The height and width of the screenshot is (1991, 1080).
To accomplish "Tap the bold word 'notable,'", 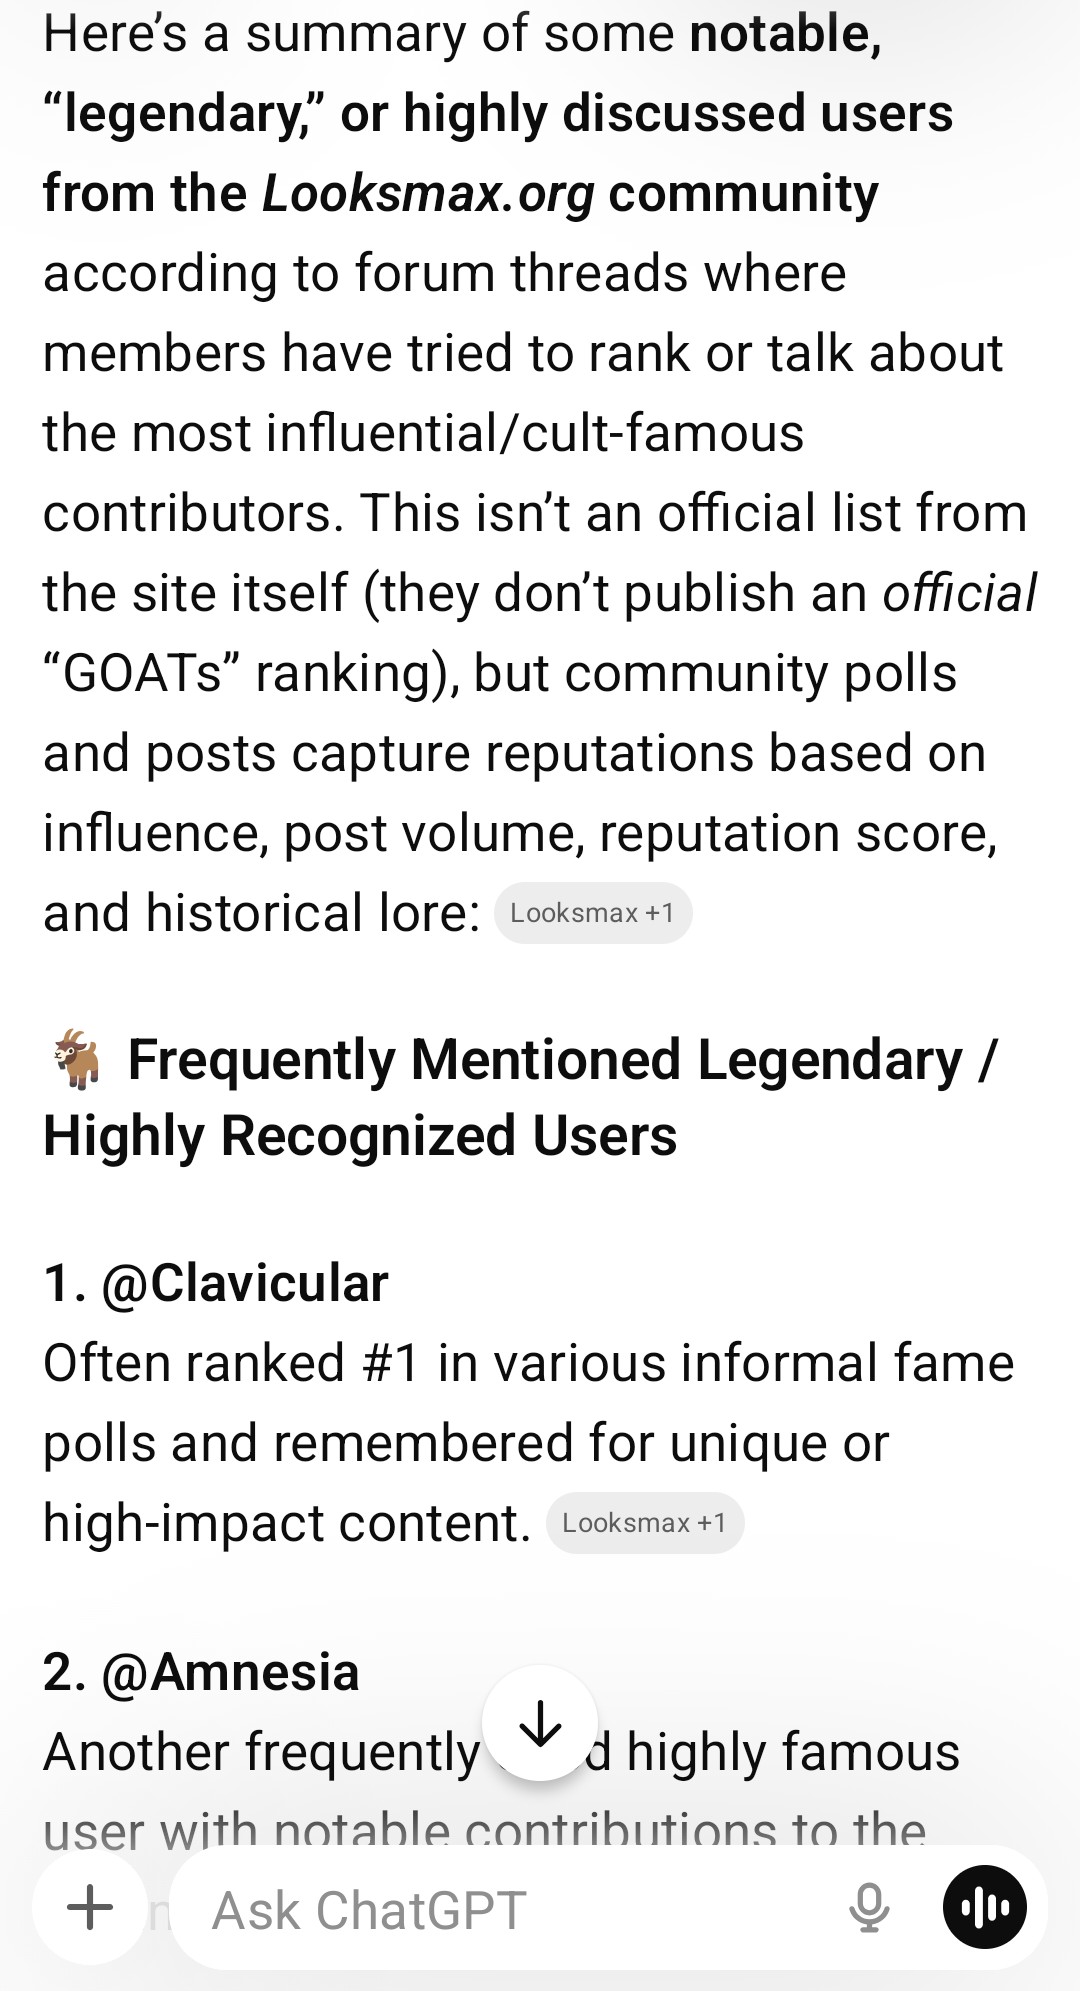I will pyautogui.click(x=786, y=34).
